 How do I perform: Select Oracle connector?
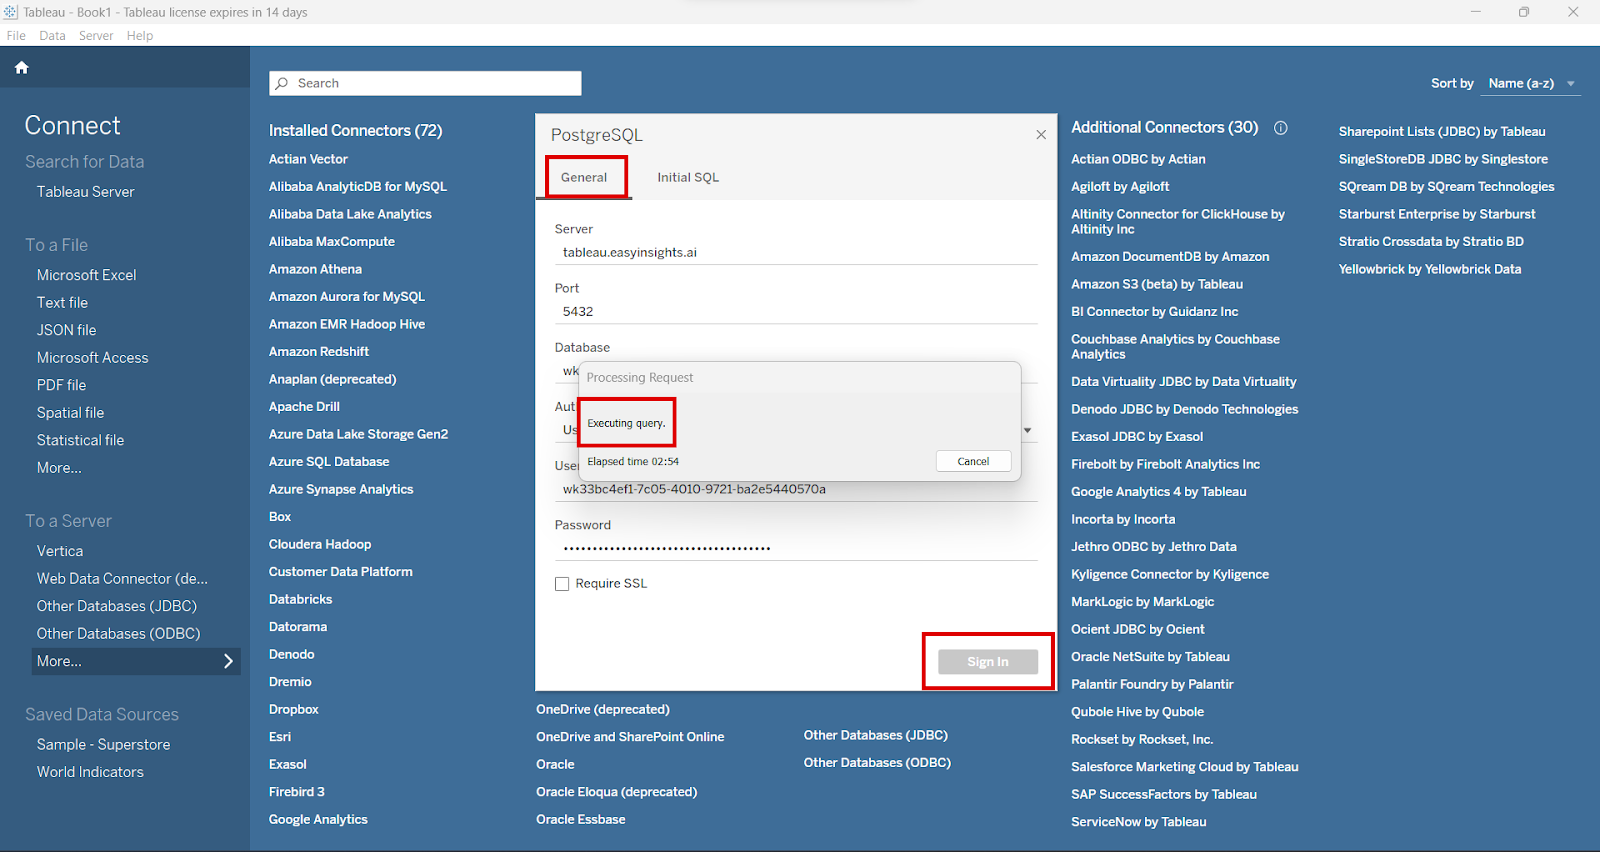click(555, 764)
